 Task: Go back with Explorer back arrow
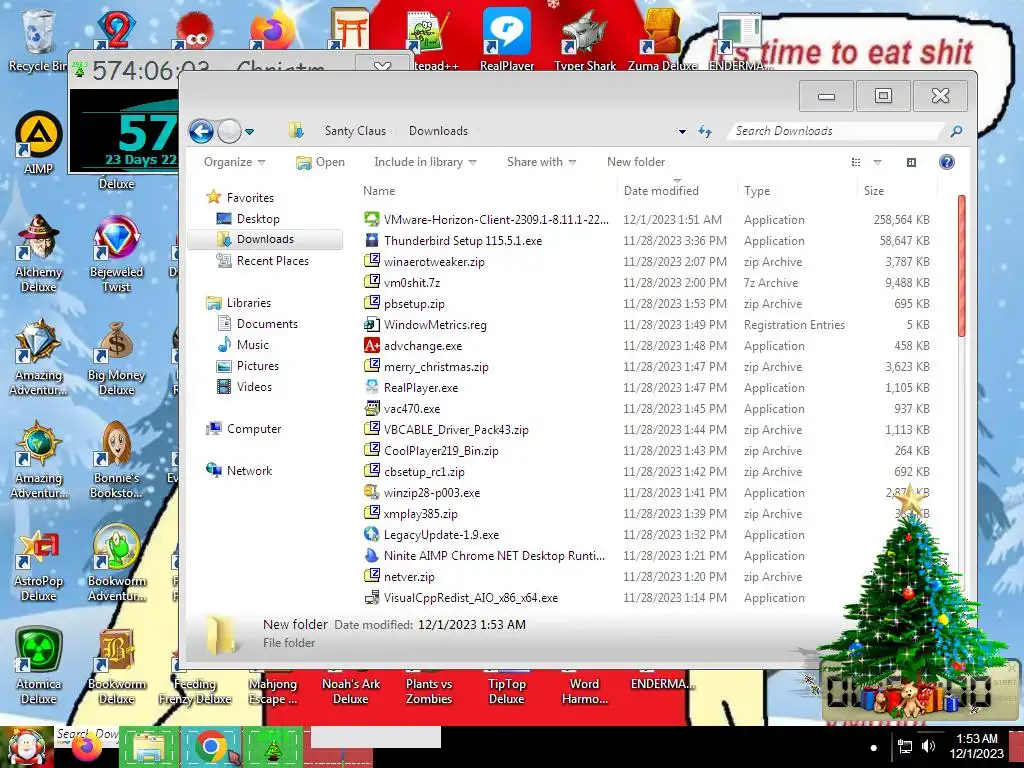click(201, 131)
